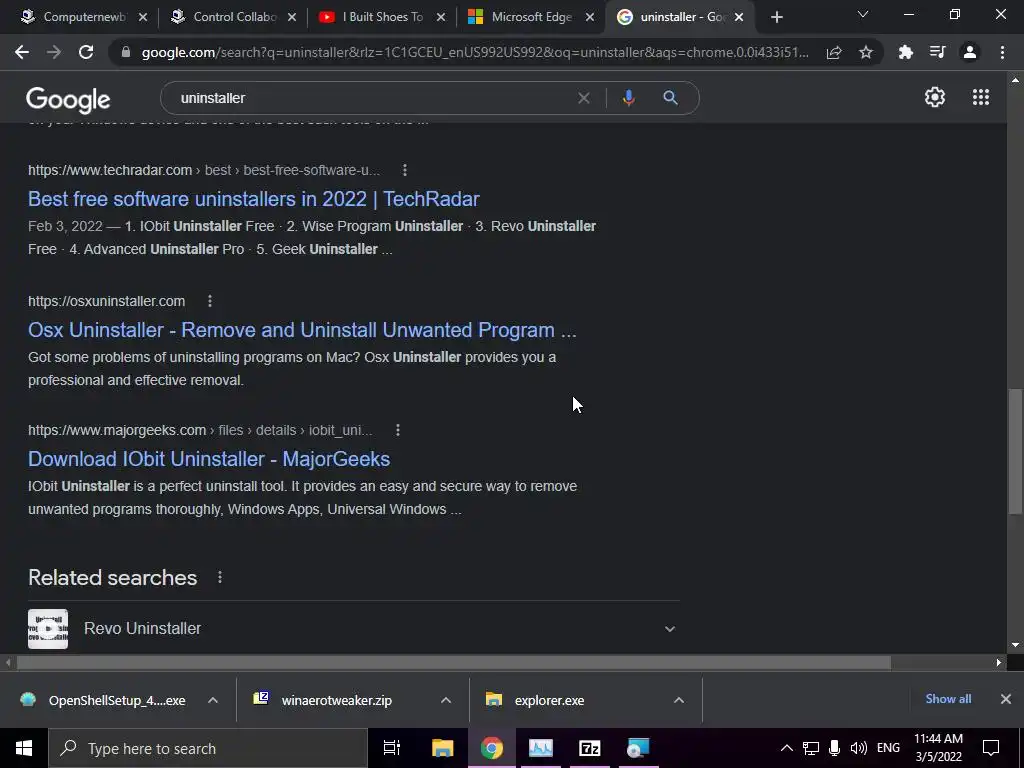Screen dimensions: 1024x768
Task: Open options for explorer.exe download
Action: click(x=679, y=700)
